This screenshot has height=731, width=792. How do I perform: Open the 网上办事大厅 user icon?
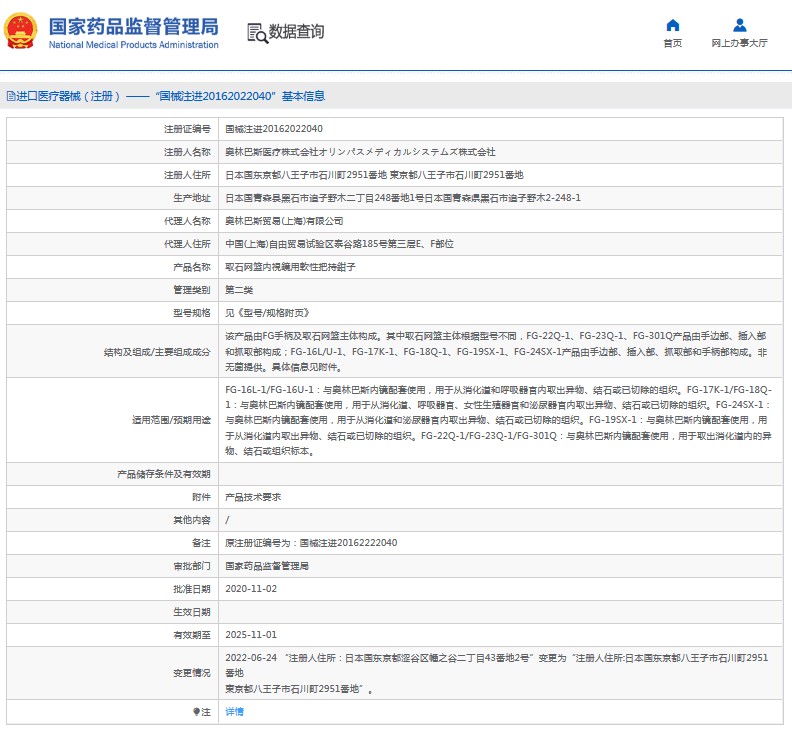click(739, 25)
